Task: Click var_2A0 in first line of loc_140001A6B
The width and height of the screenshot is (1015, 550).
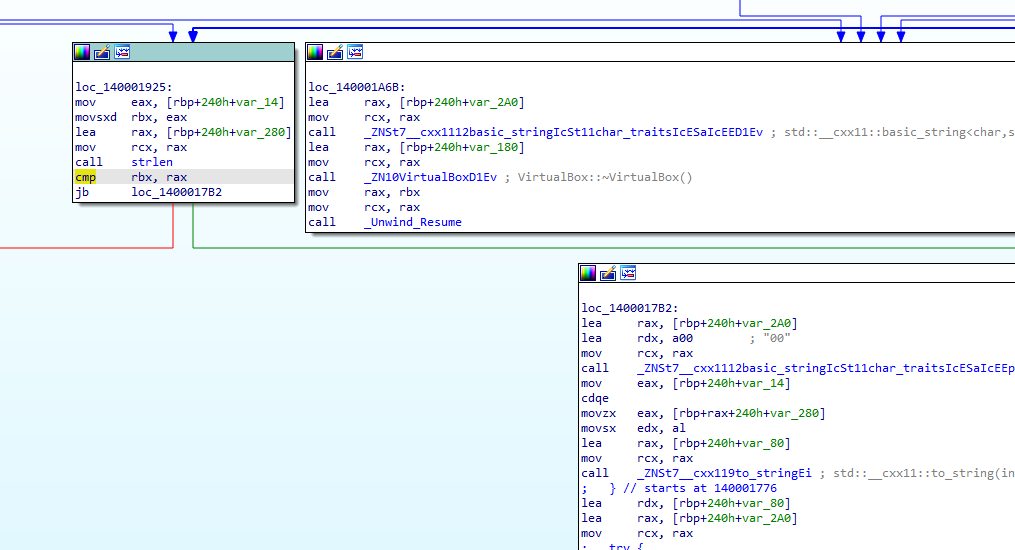Action: point(495,102)
